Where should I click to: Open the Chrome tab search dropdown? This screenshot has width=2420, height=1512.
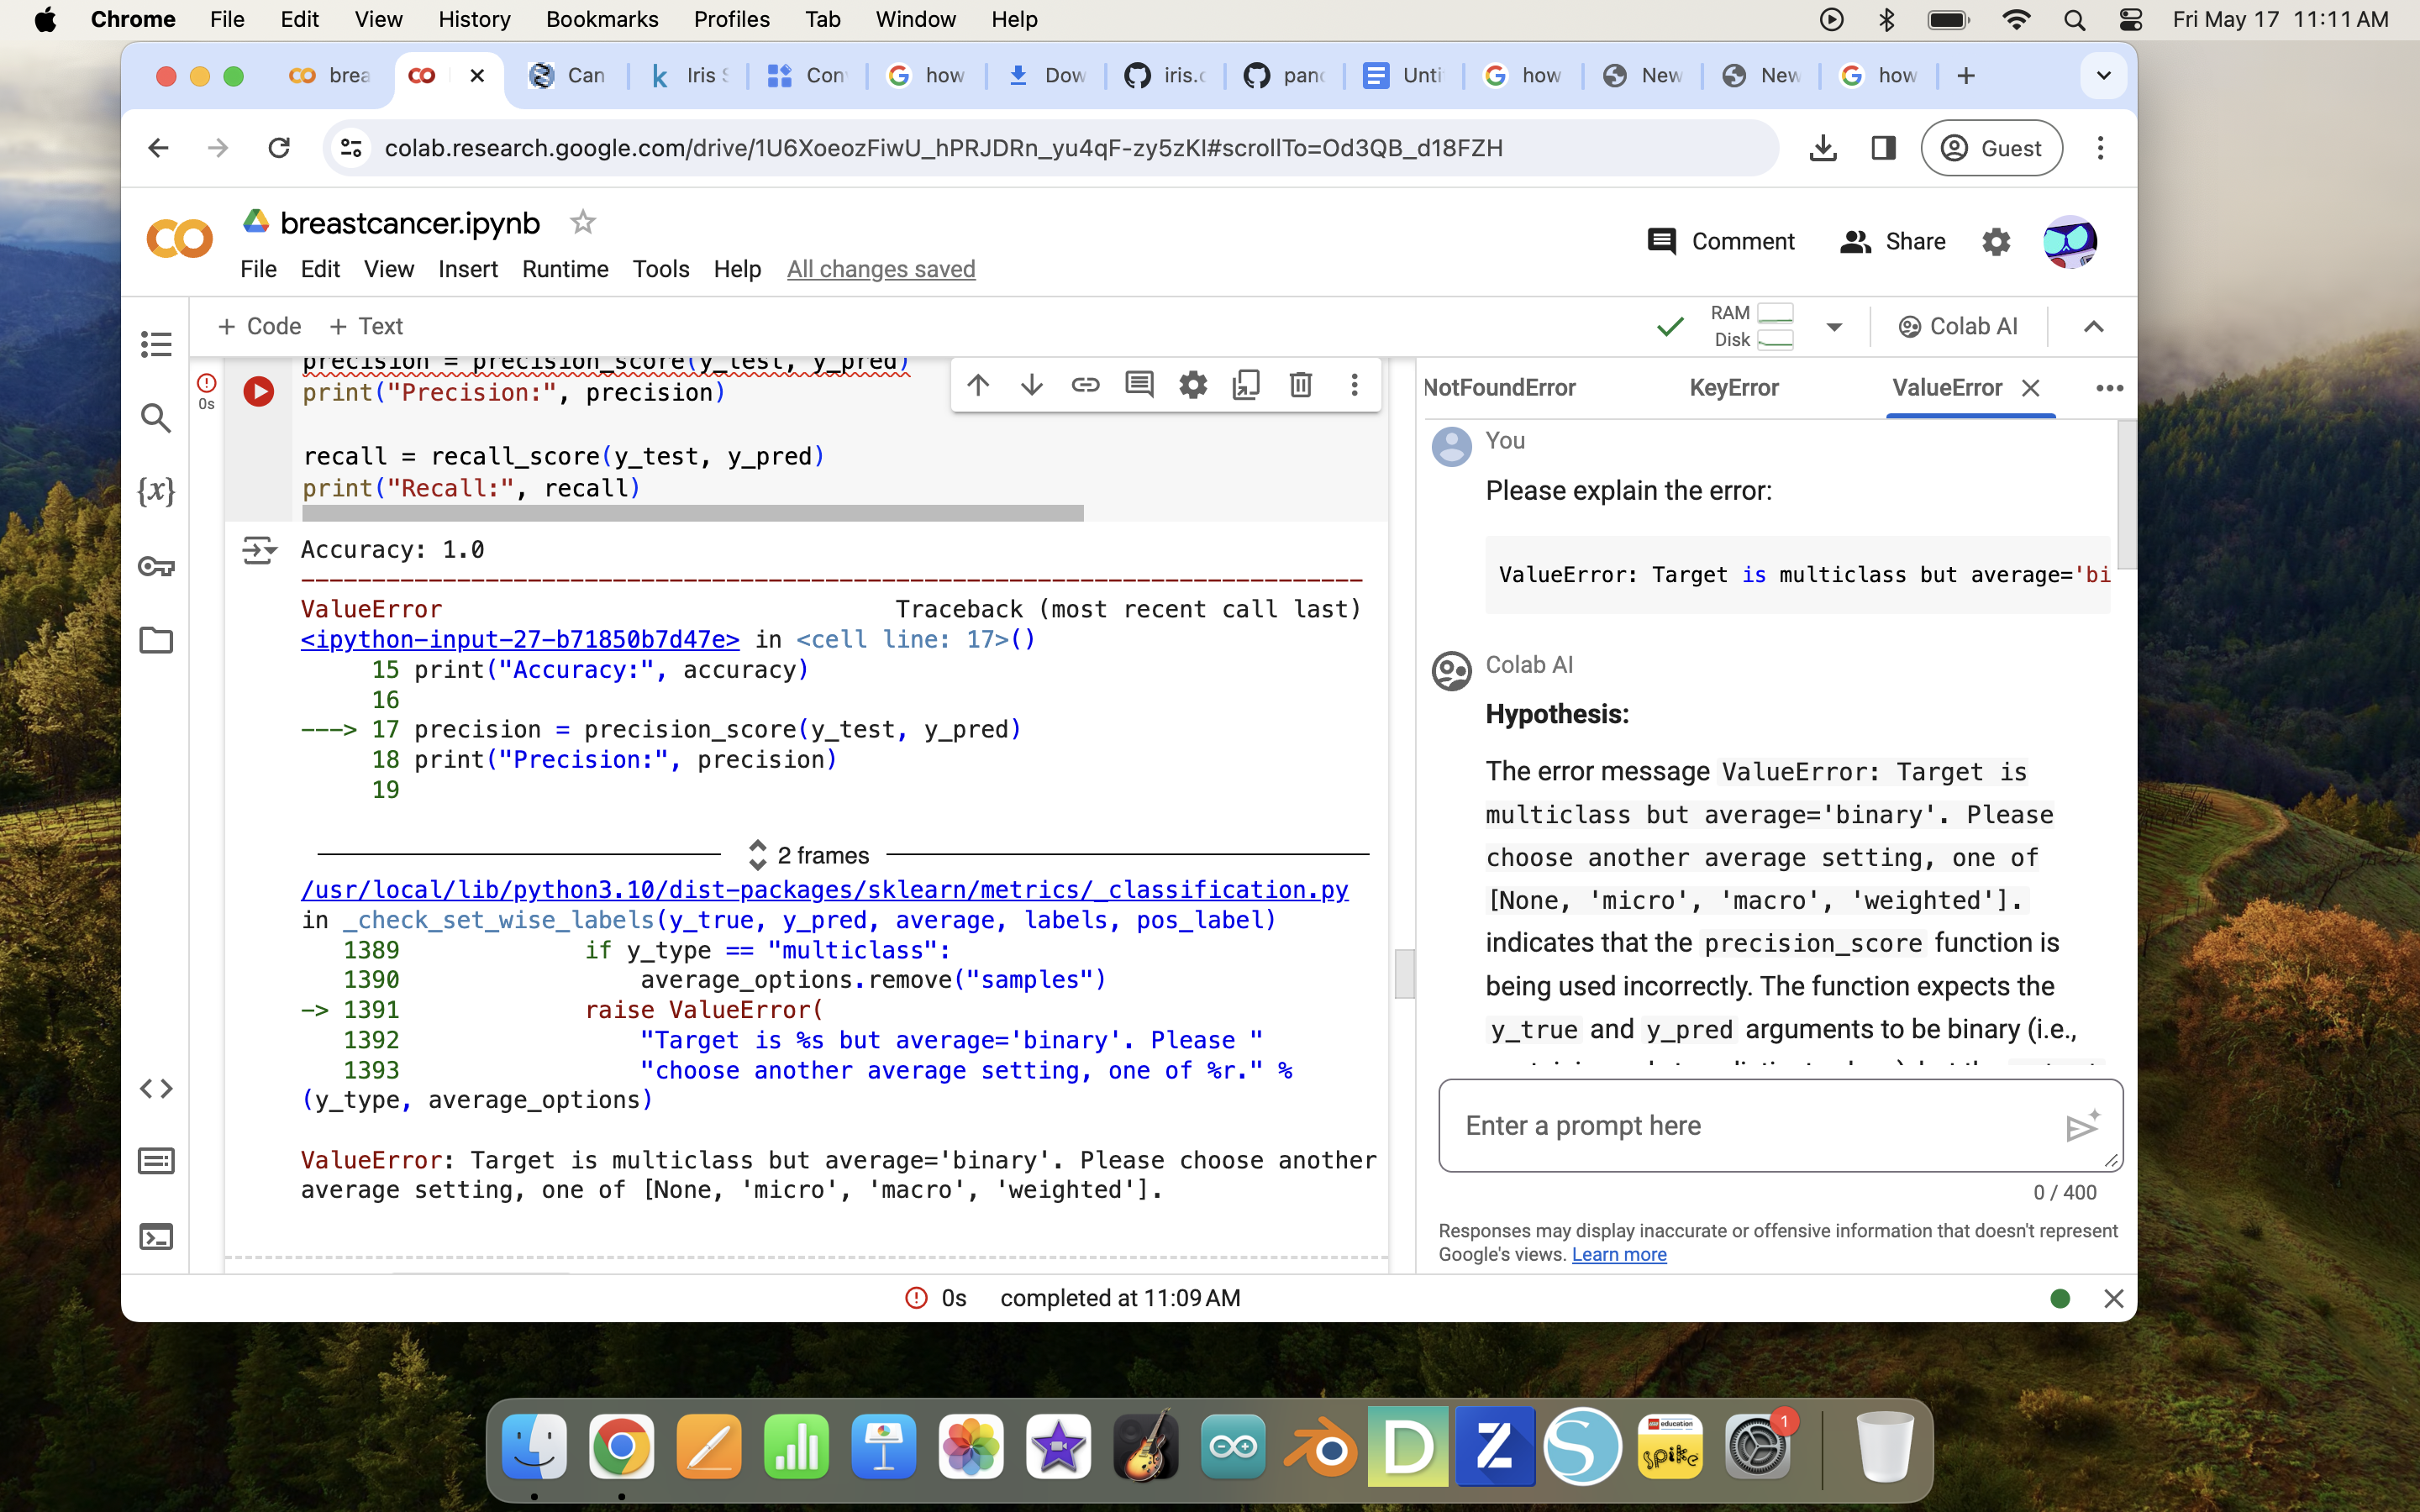[x=2103, y=76]
